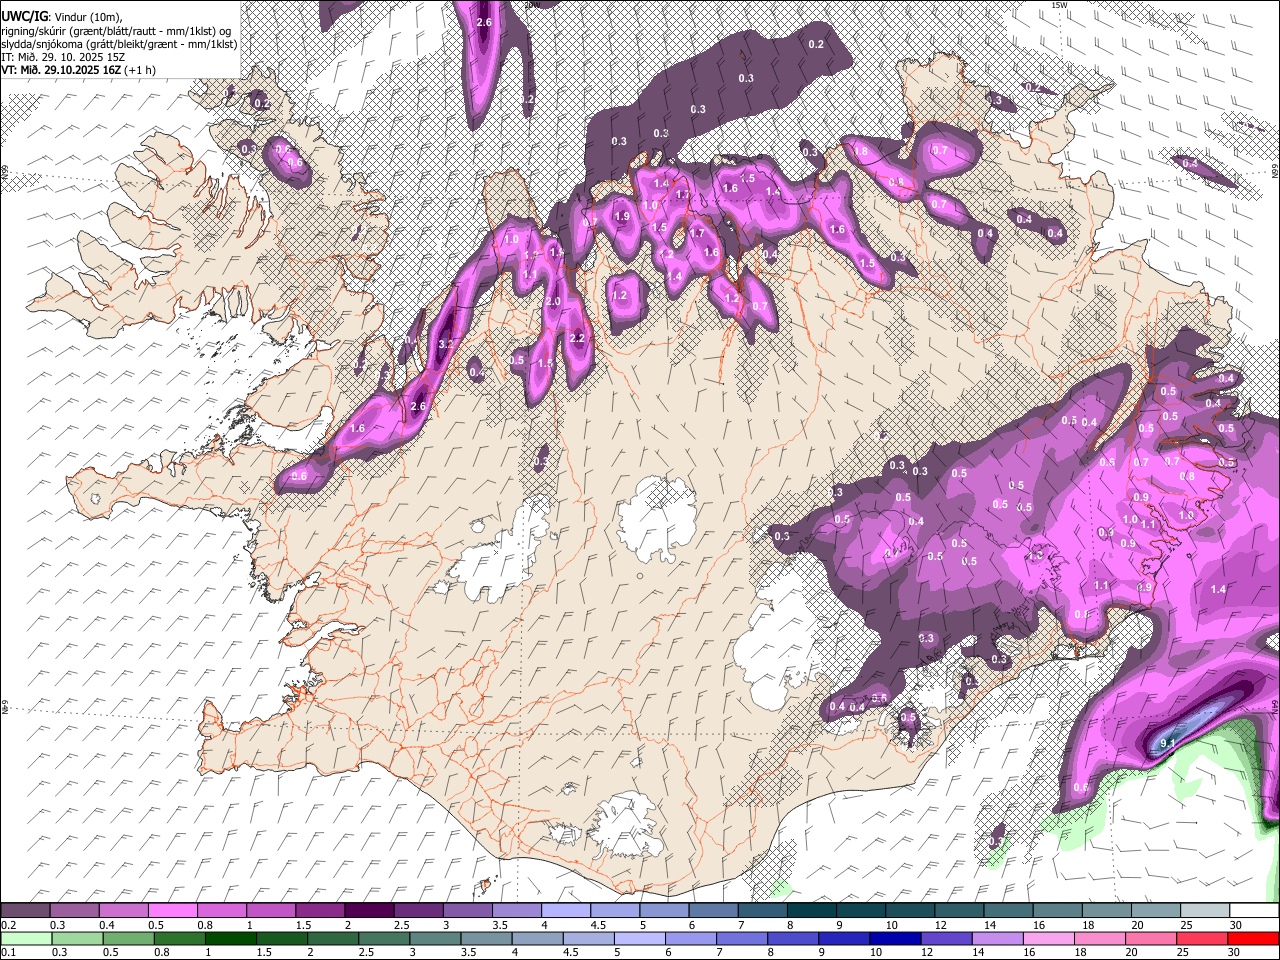Click the '15W' longitude label at top
Image resolution: width=1280 pixels, height=960 pixels.
point(1060,5)
